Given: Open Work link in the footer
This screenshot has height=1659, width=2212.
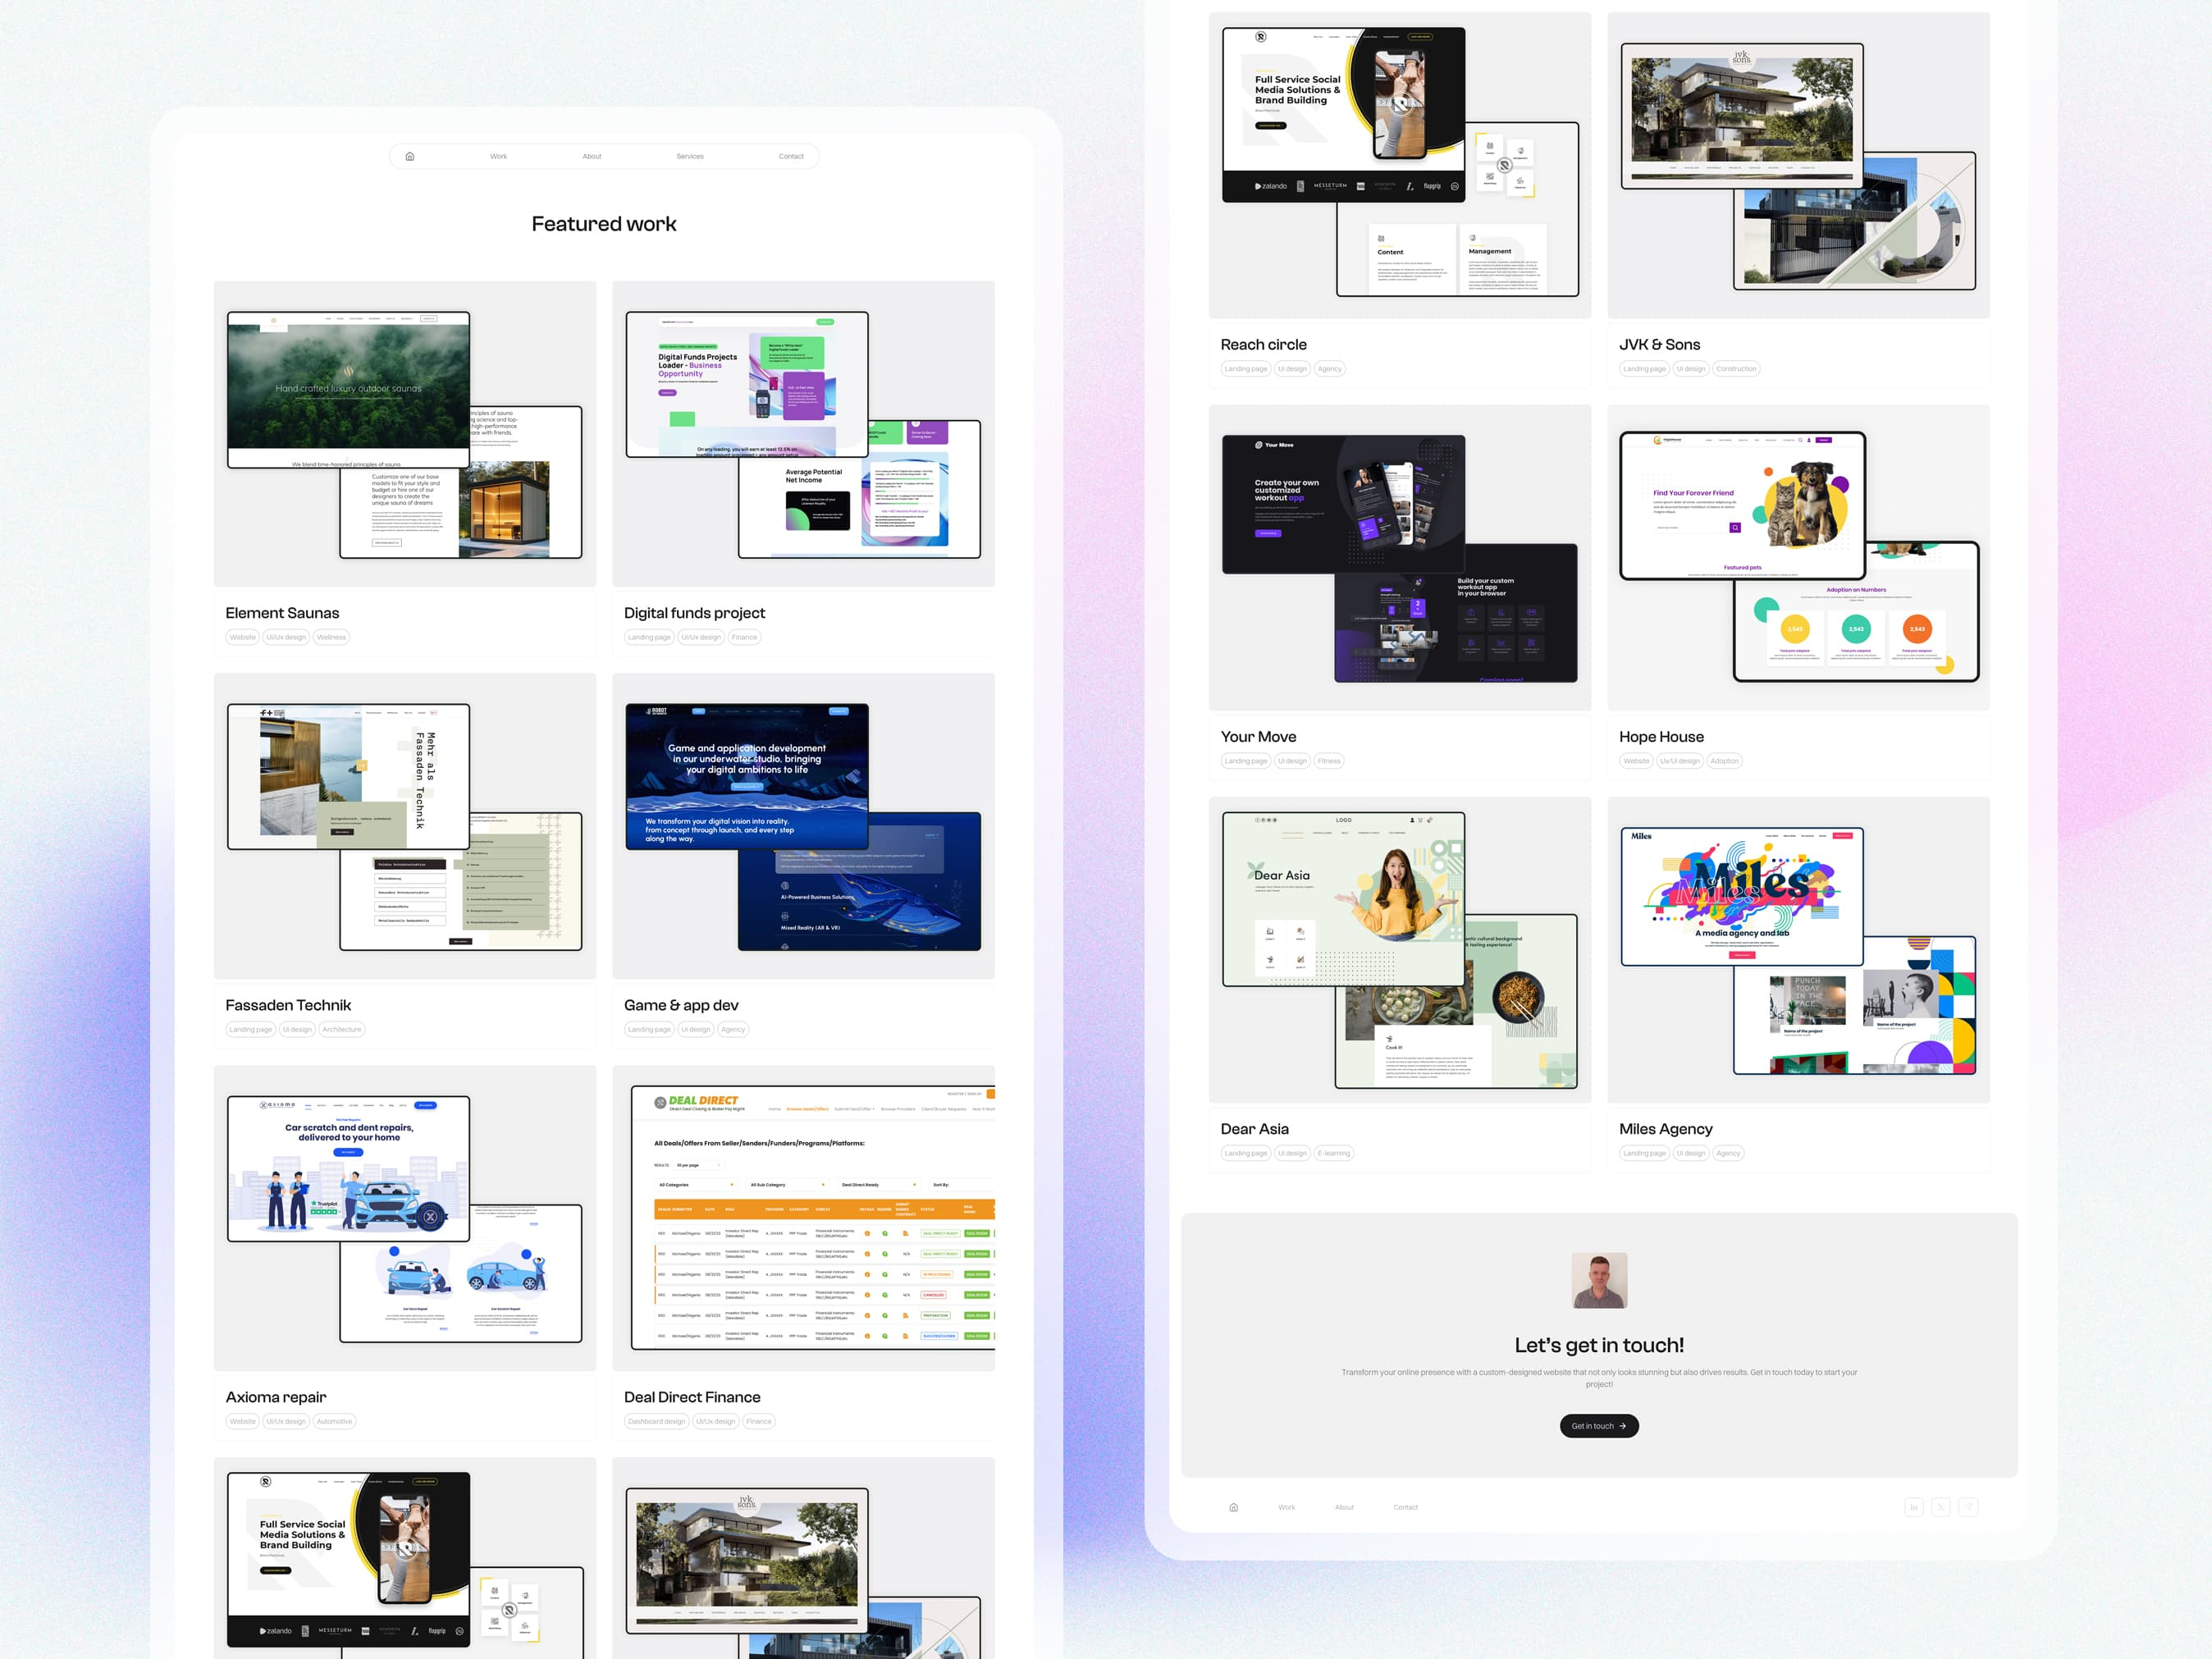Looking at the screenshot, I should pos(1286,1507).
